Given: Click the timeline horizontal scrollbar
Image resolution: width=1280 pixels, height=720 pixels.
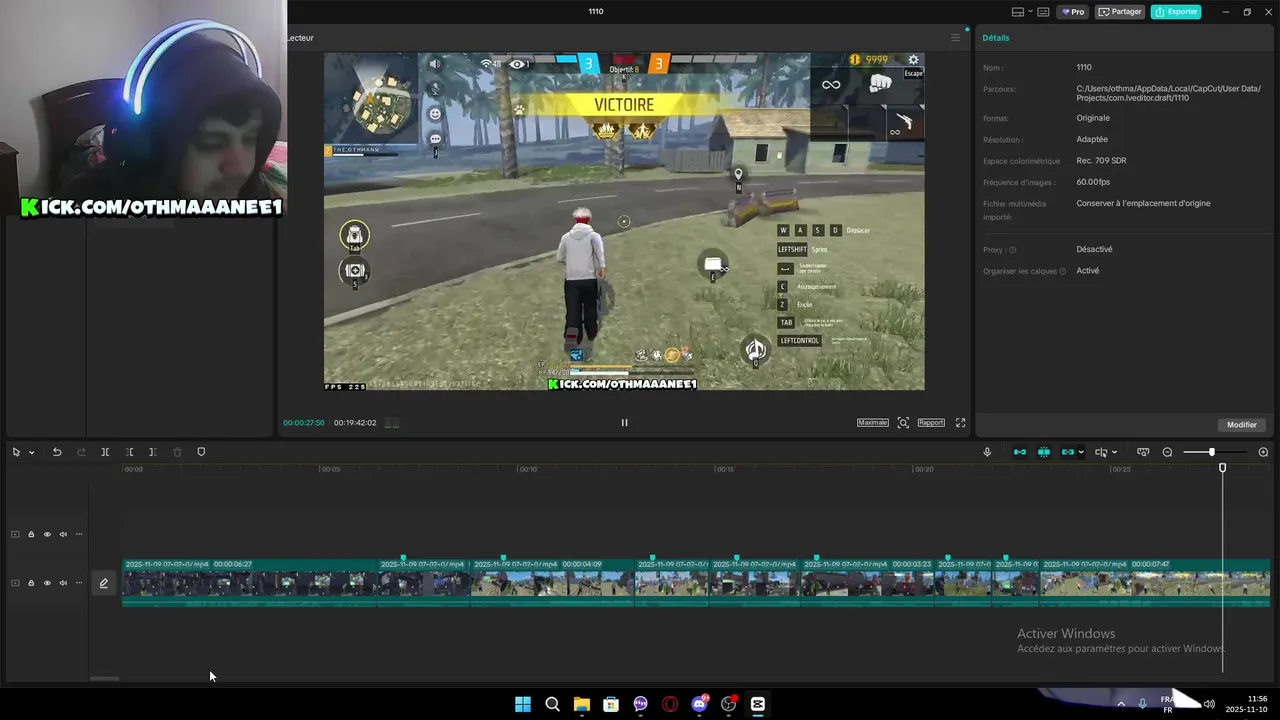Looking at the screenshot, I should point(104,678).
